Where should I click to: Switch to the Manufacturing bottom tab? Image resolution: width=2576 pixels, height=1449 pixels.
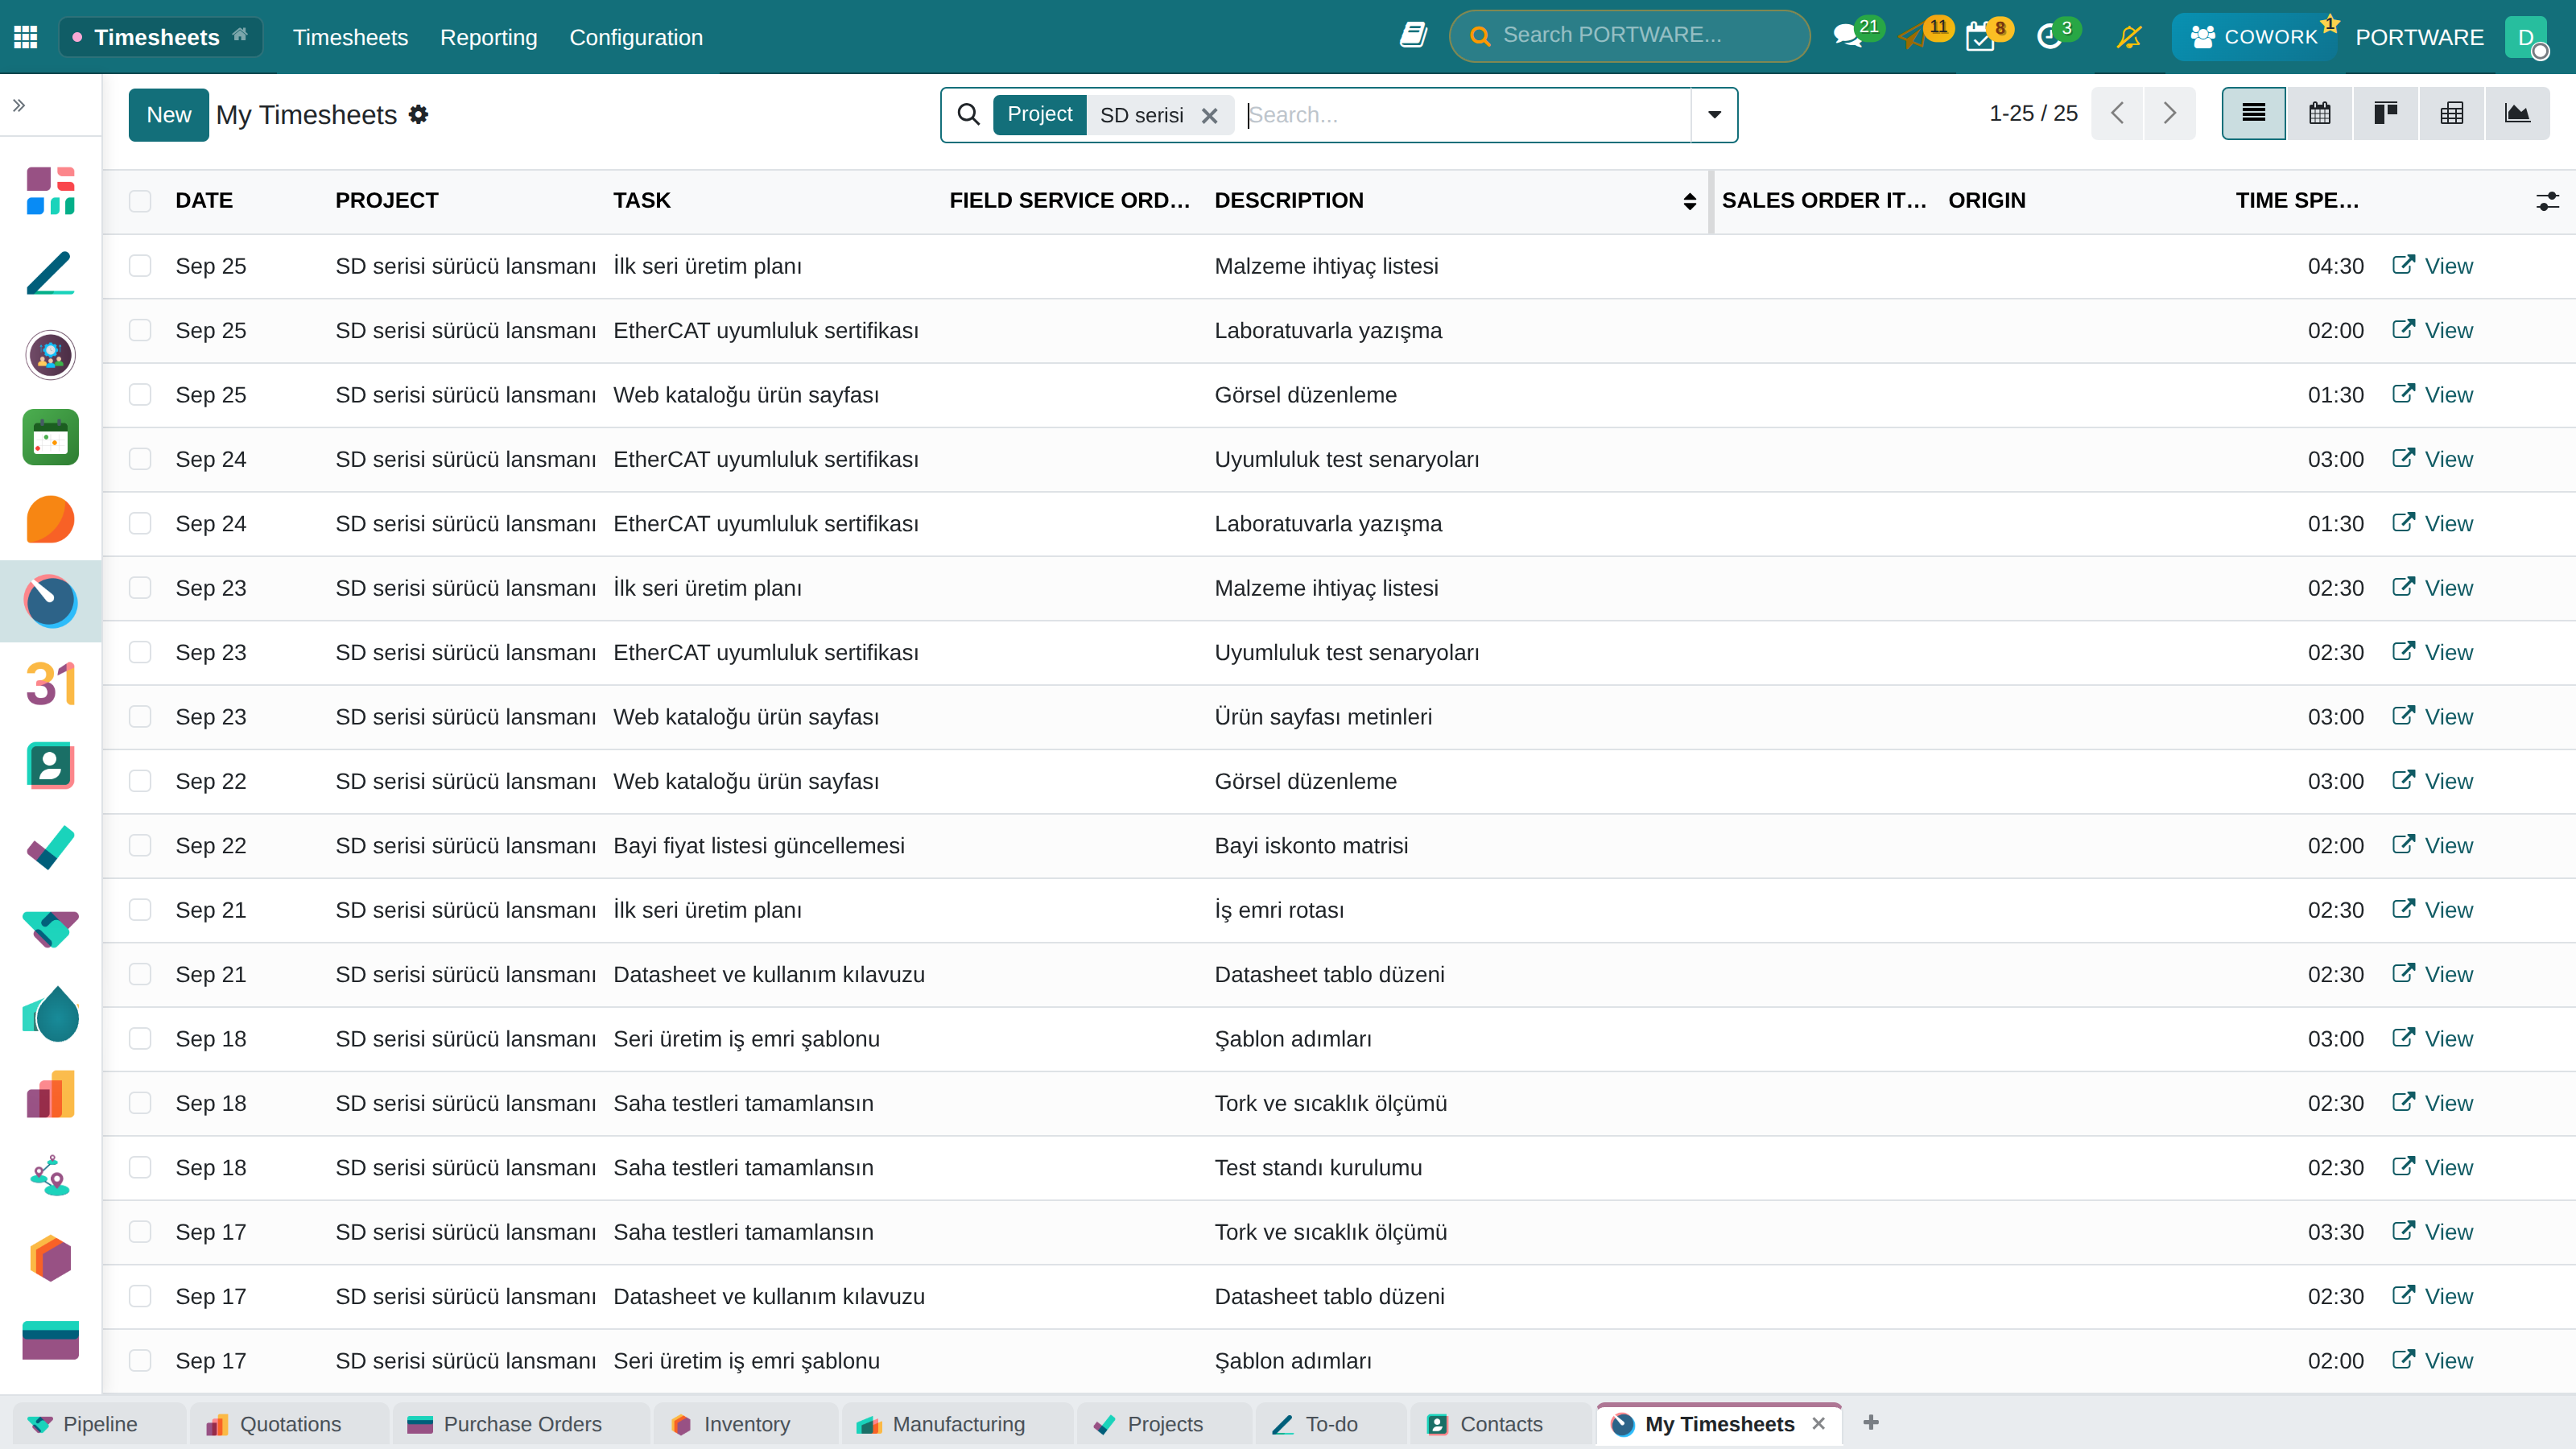coord(957,1423)
